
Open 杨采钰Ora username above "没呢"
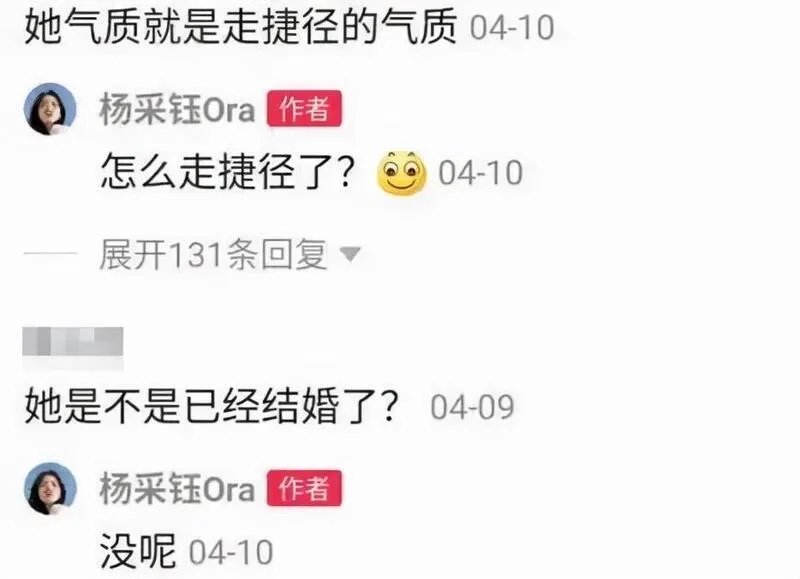[x=177, y=488]
